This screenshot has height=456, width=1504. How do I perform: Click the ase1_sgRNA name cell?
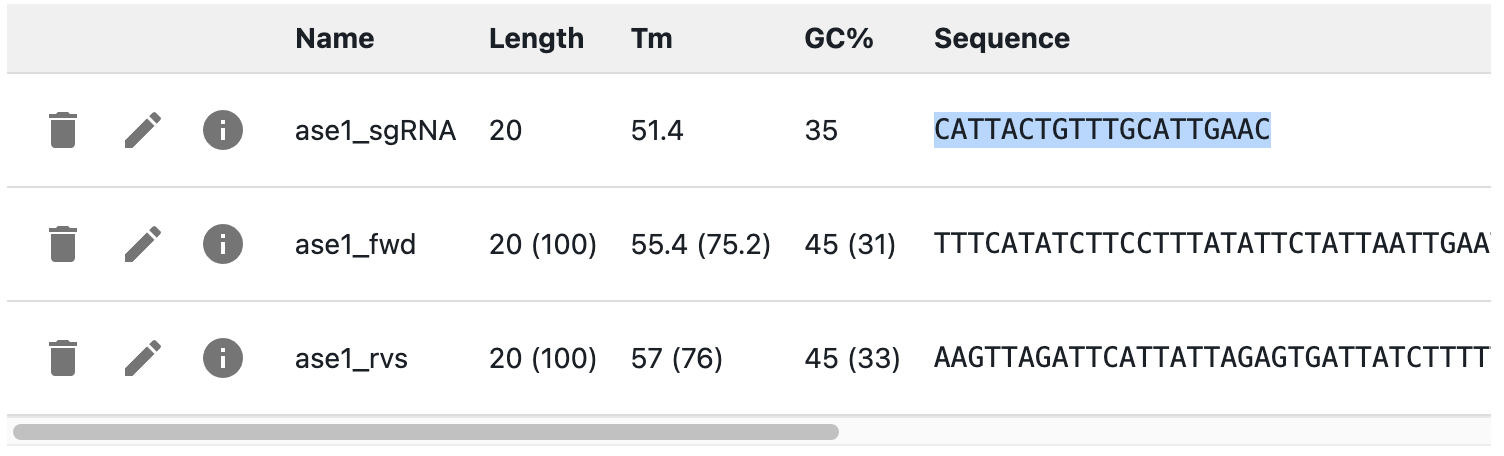pyautogui.click(x=375, y=130)
